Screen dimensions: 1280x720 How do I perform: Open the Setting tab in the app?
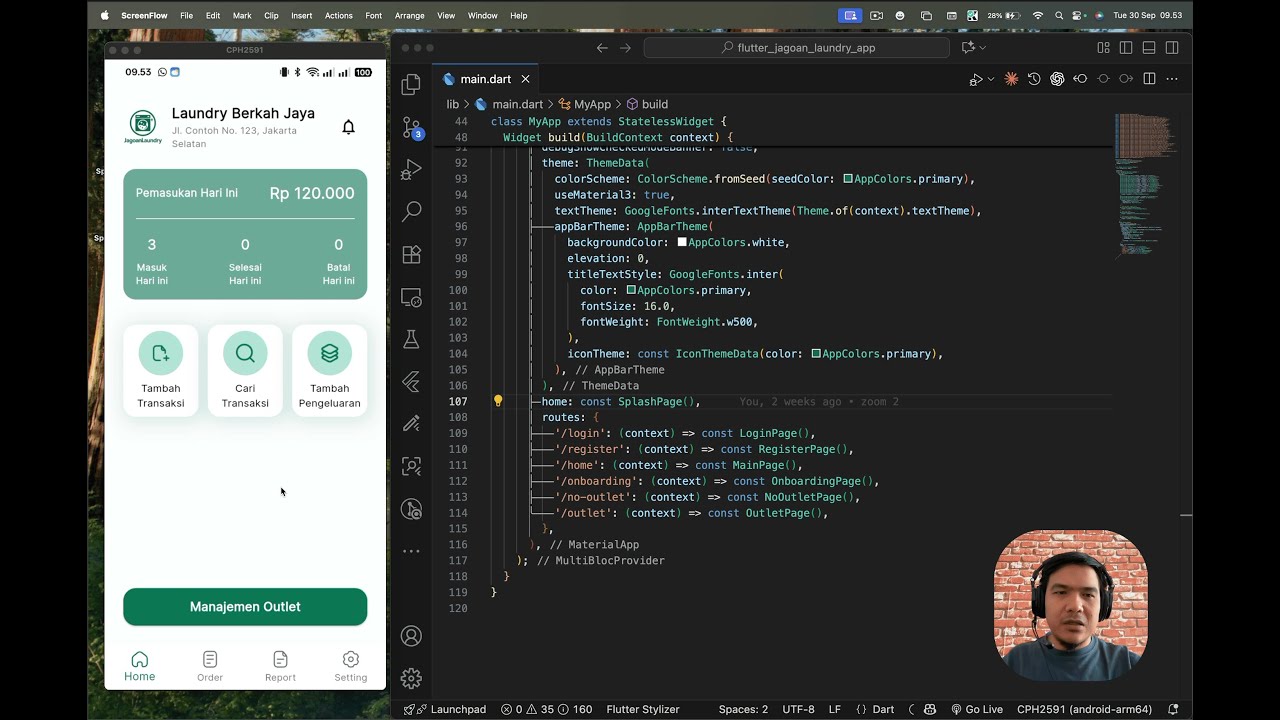click(350, 667)
